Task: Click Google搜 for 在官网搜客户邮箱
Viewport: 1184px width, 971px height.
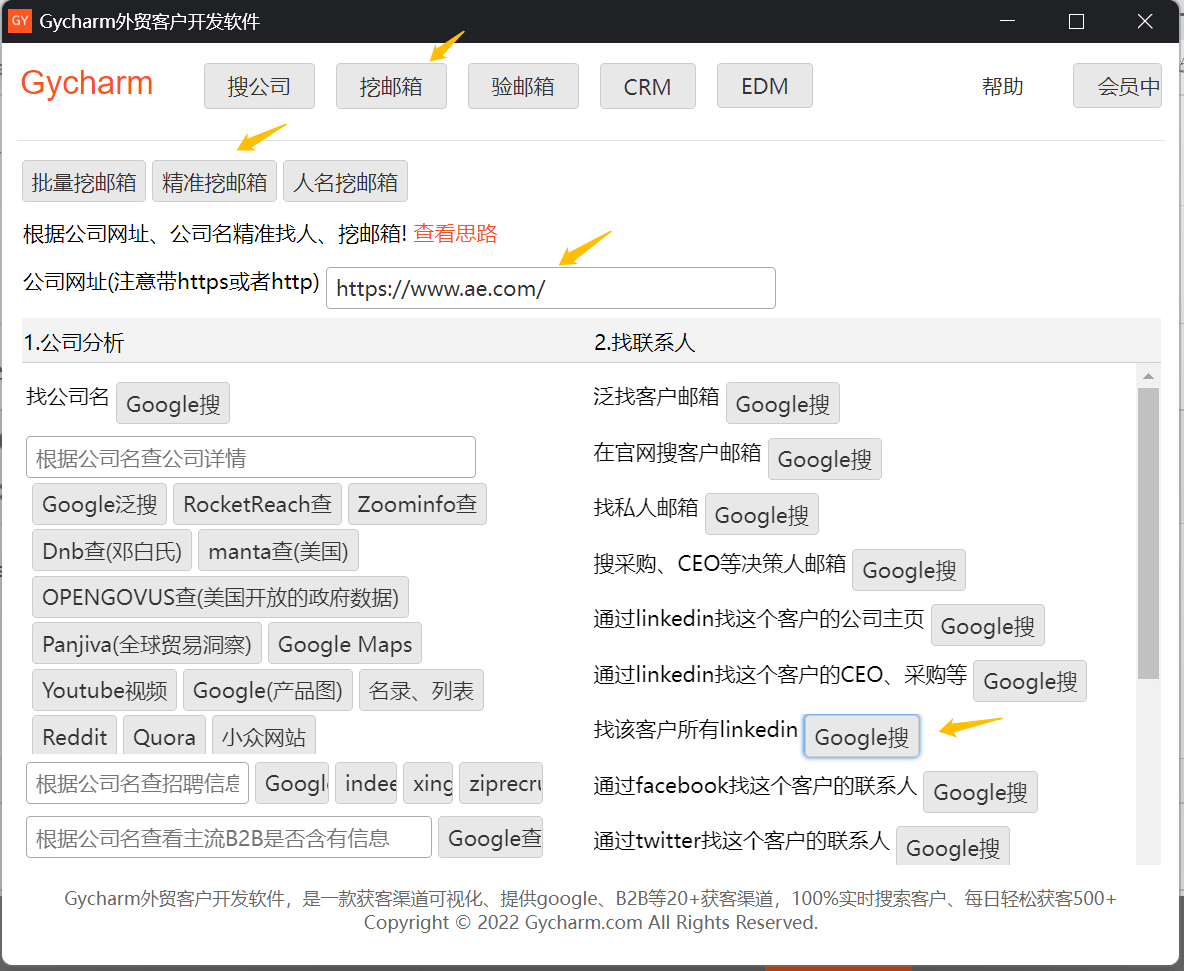Action: 825,458
